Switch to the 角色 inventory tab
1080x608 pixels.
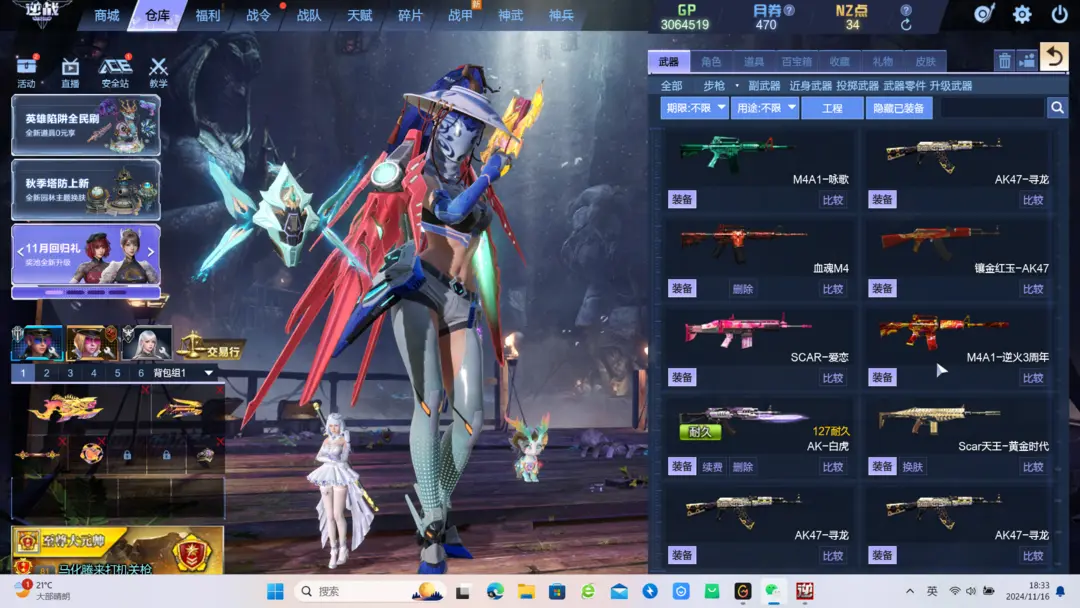click(x=712, y=61)
